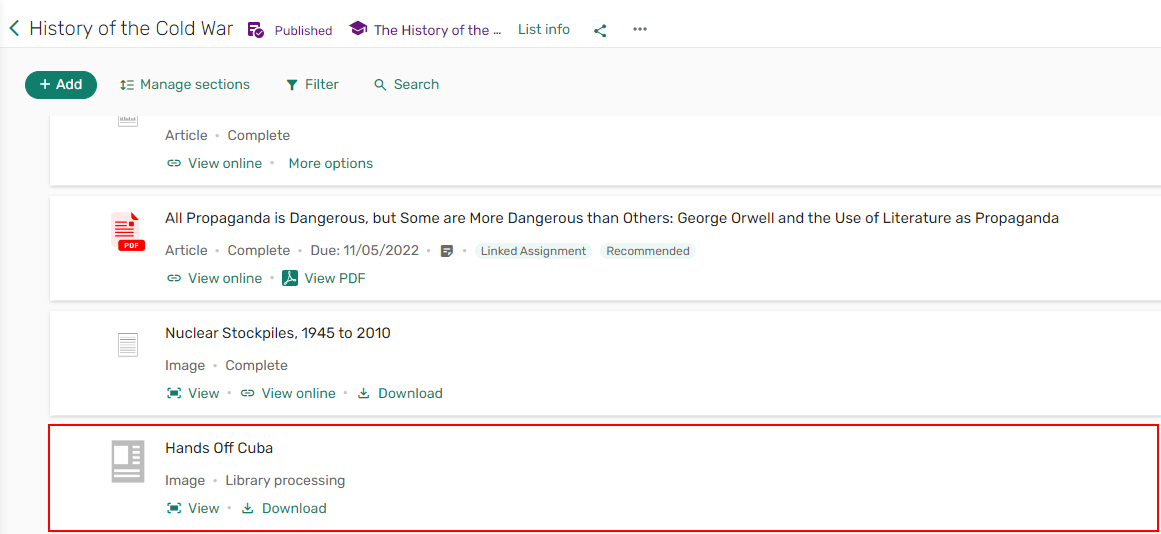Screen dimensions: 1161x534
Task: Open the Hands Off Cuba title
Action: pyautogui.click(x=219, y=448)
